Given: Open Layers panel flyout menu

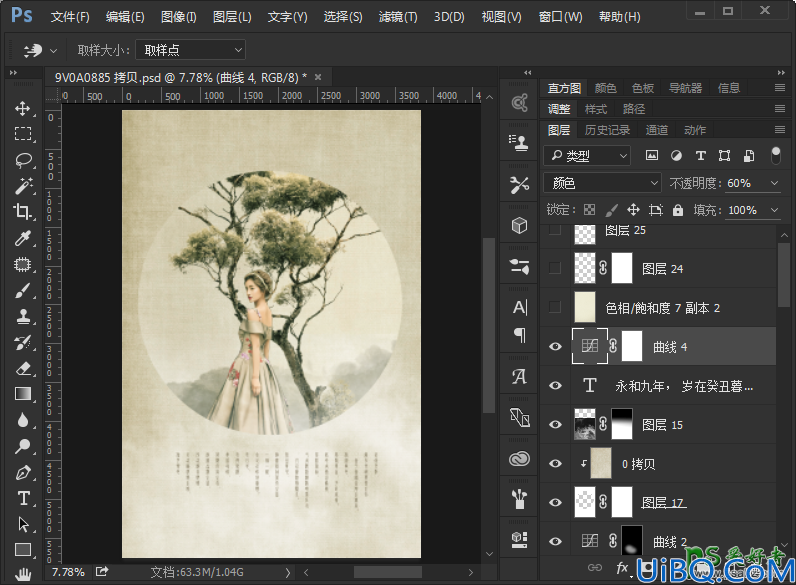Looking at the screenshot, I should pos(780,130).
